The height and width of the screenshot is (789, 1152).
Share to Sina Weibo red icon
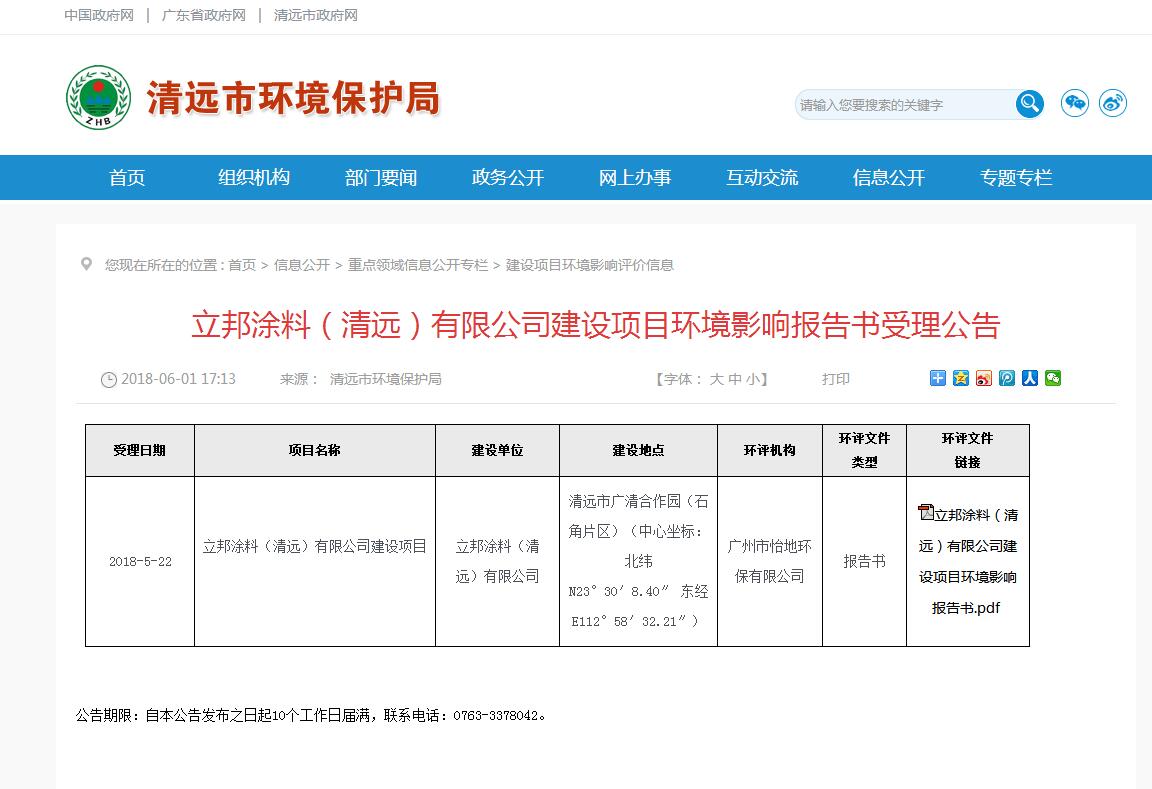(x=984, y=378)
